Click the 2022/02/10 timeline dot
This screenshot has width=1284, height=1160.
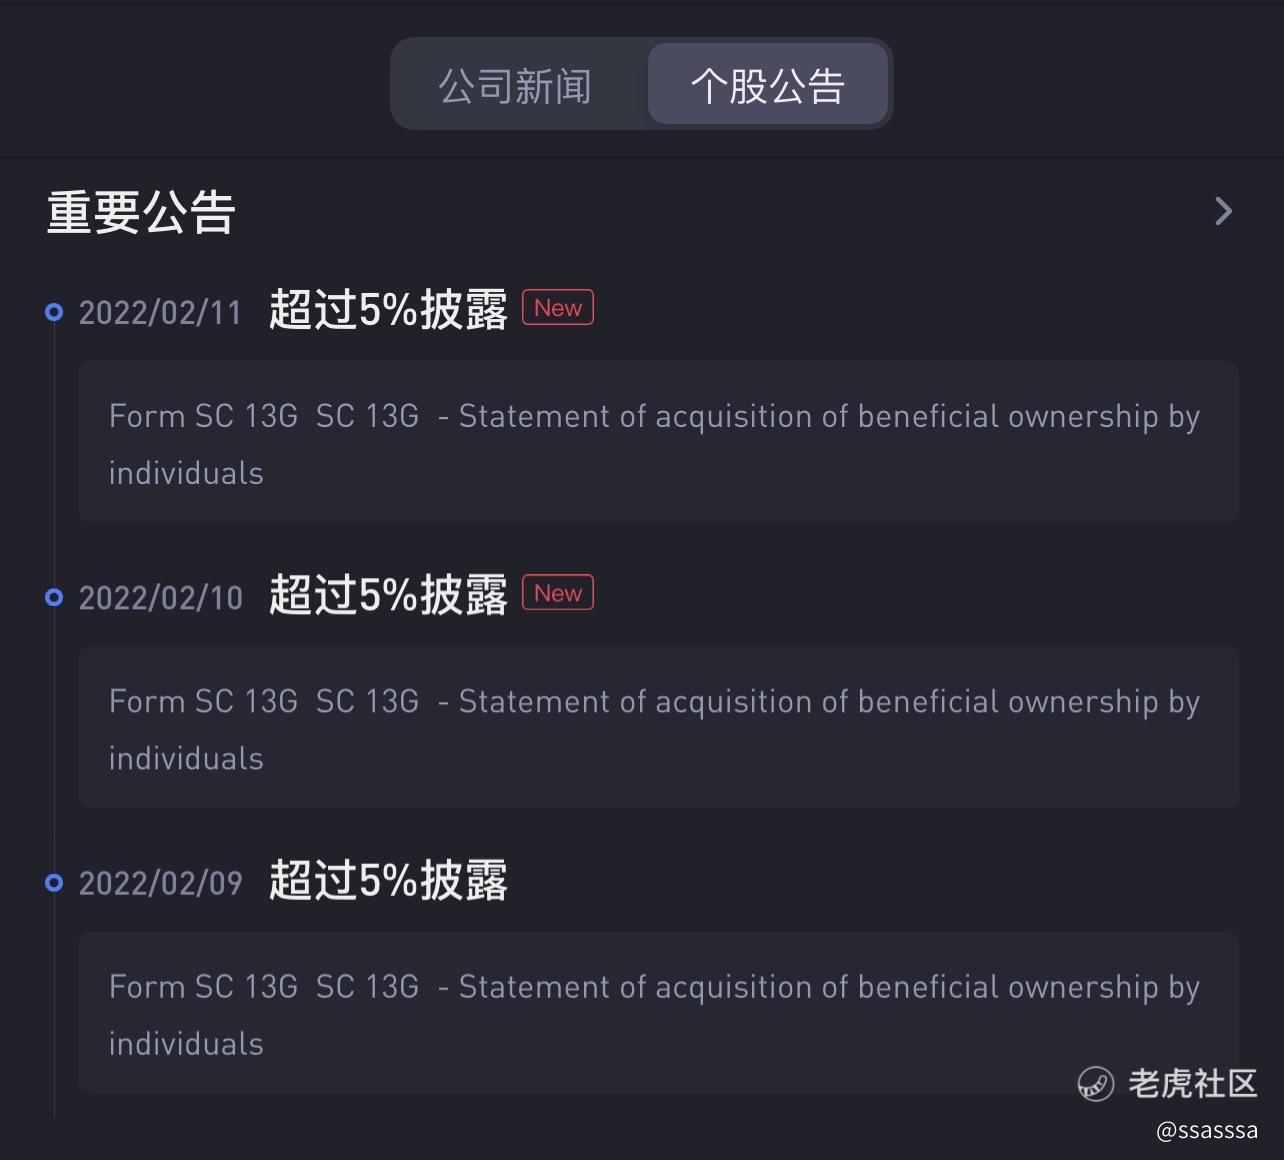54,597
